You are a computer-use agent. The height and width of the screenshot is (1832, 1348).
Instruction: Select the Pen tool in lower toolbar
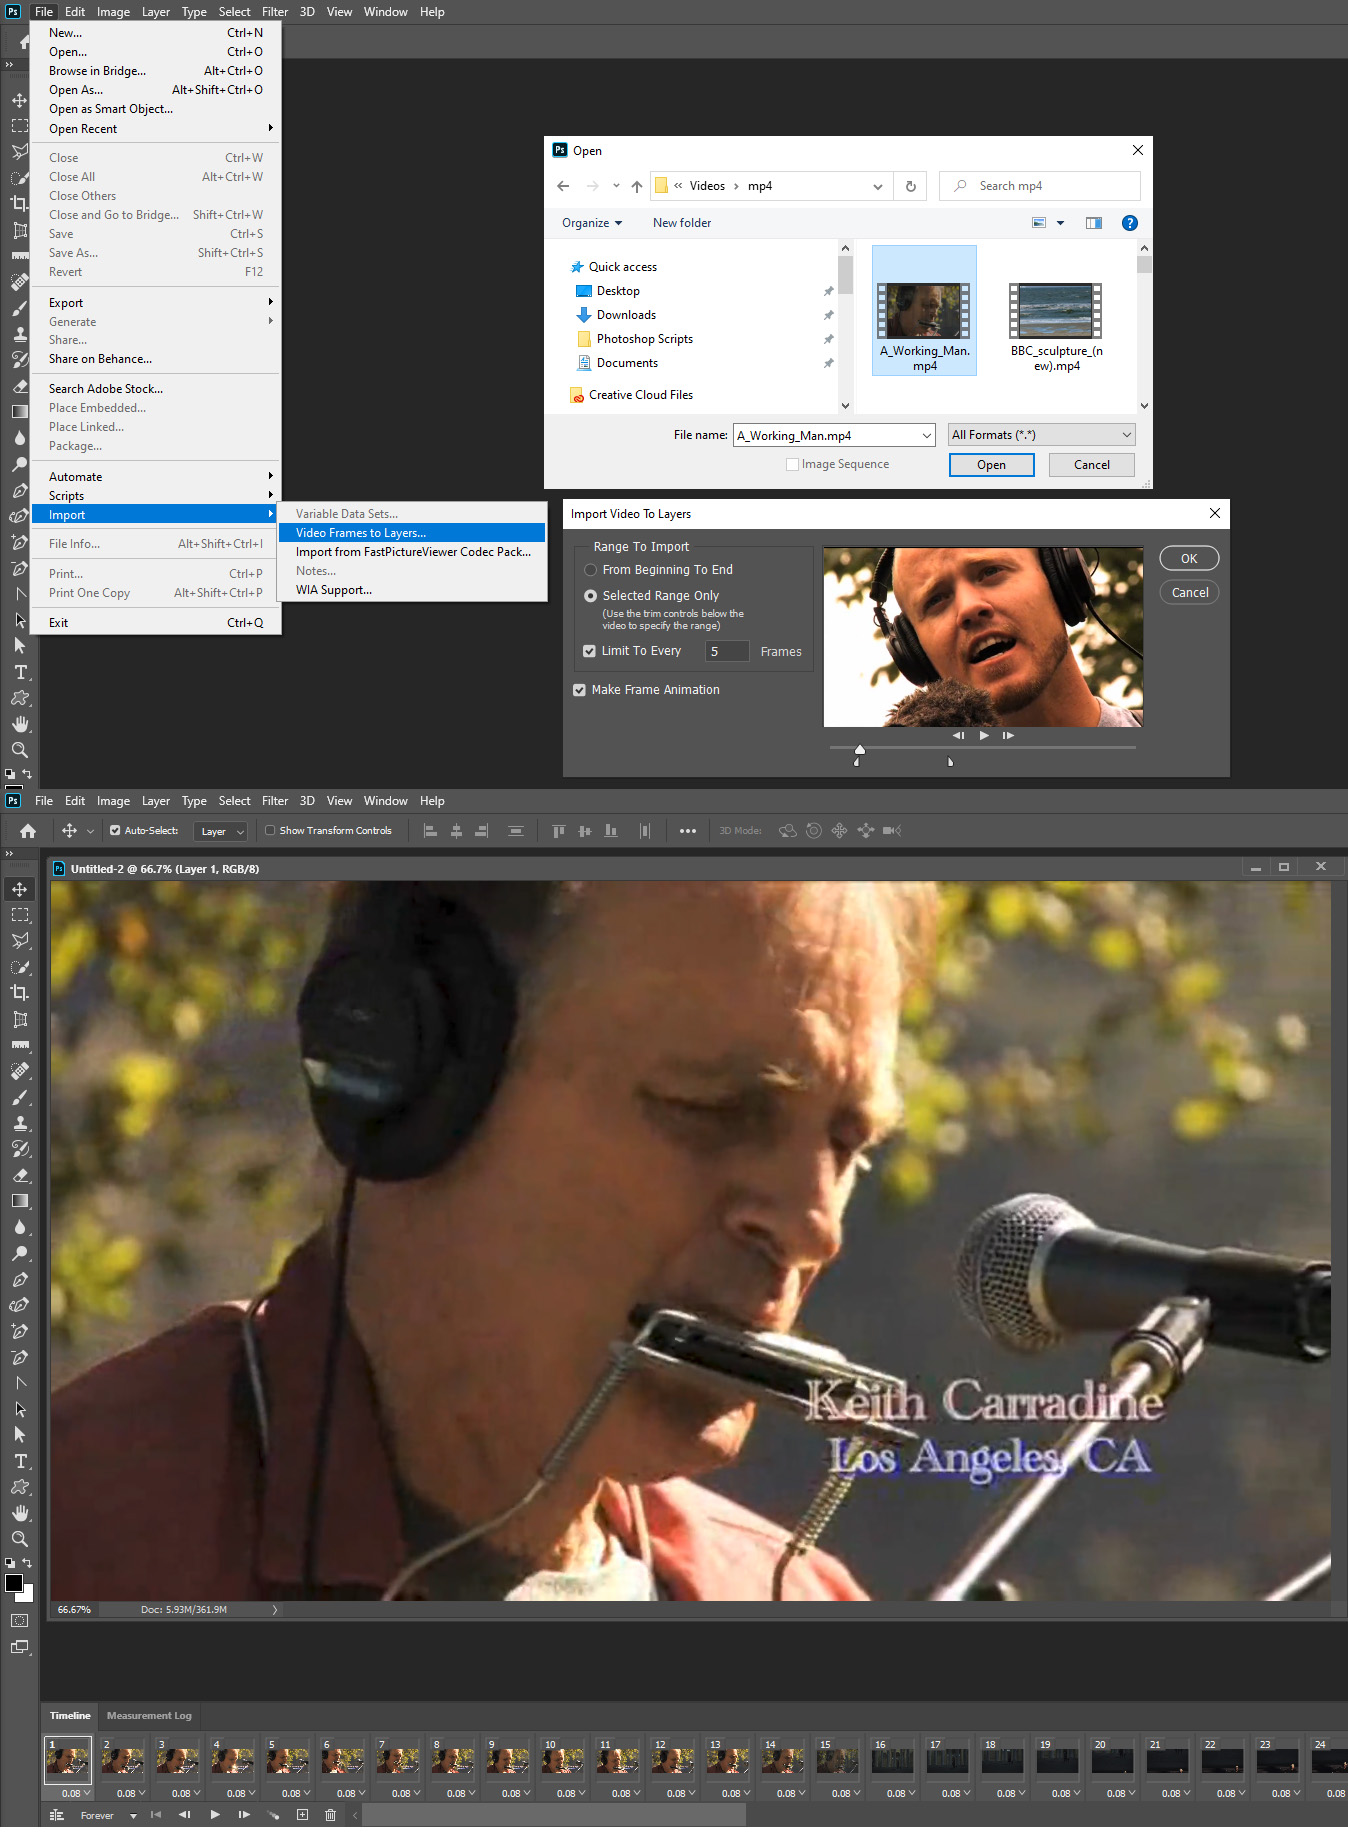click(x=20, y=1279)
